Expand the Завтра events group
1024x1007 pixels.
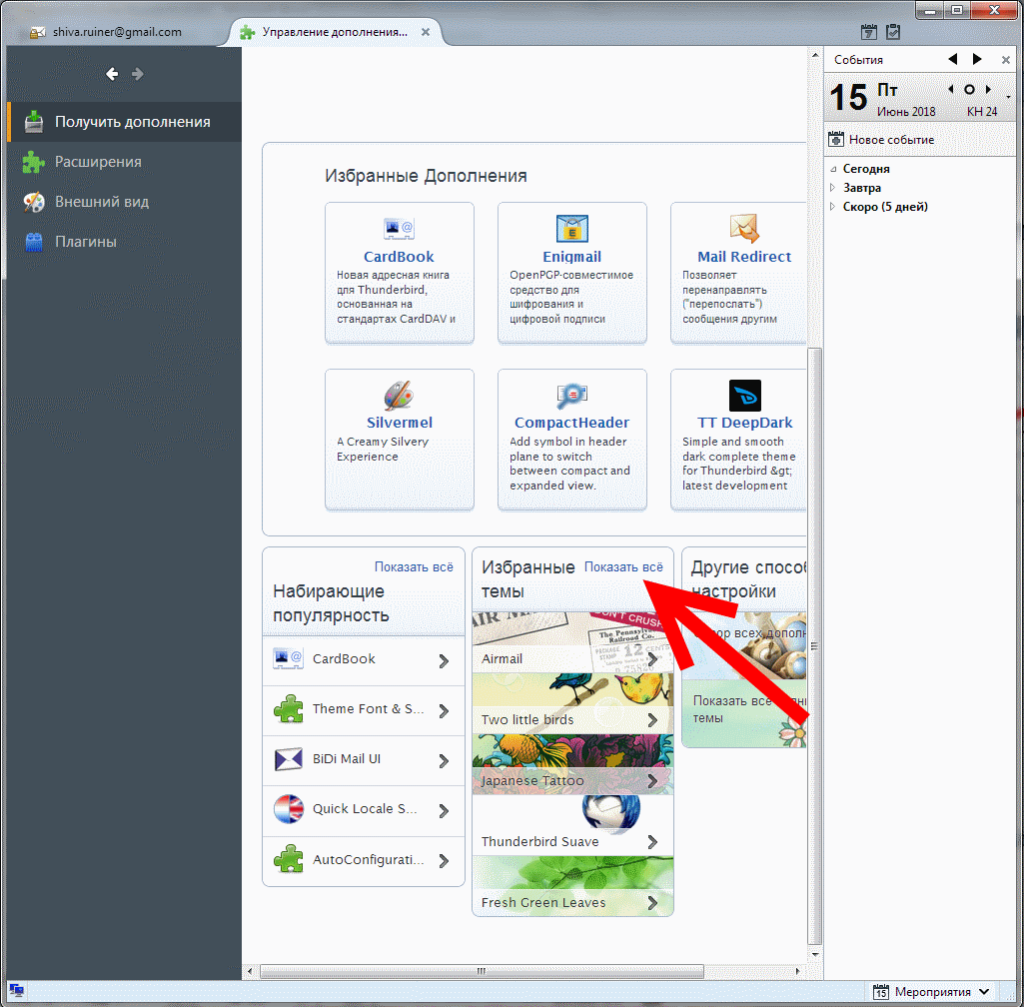833,188
